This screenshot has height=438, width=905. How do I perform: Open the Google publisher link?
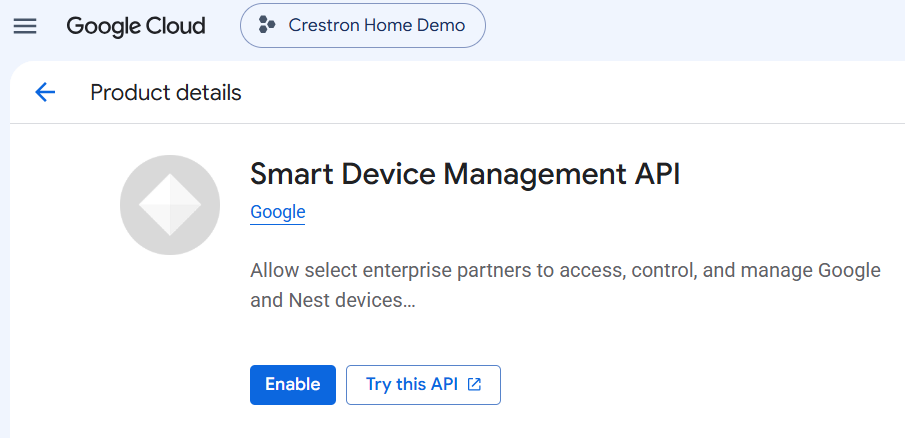point(278,212)
